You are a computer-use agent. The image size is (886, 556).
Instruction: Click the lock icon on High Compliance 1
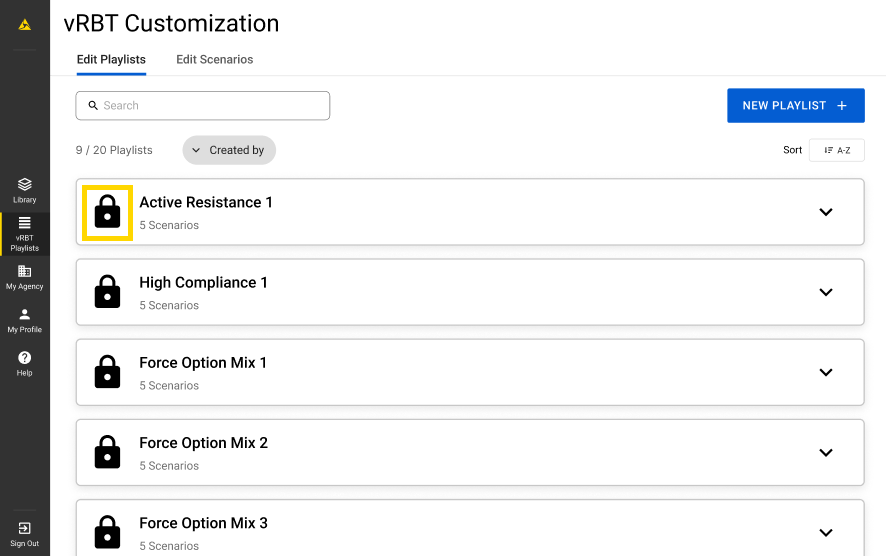(x=107, y=292)
